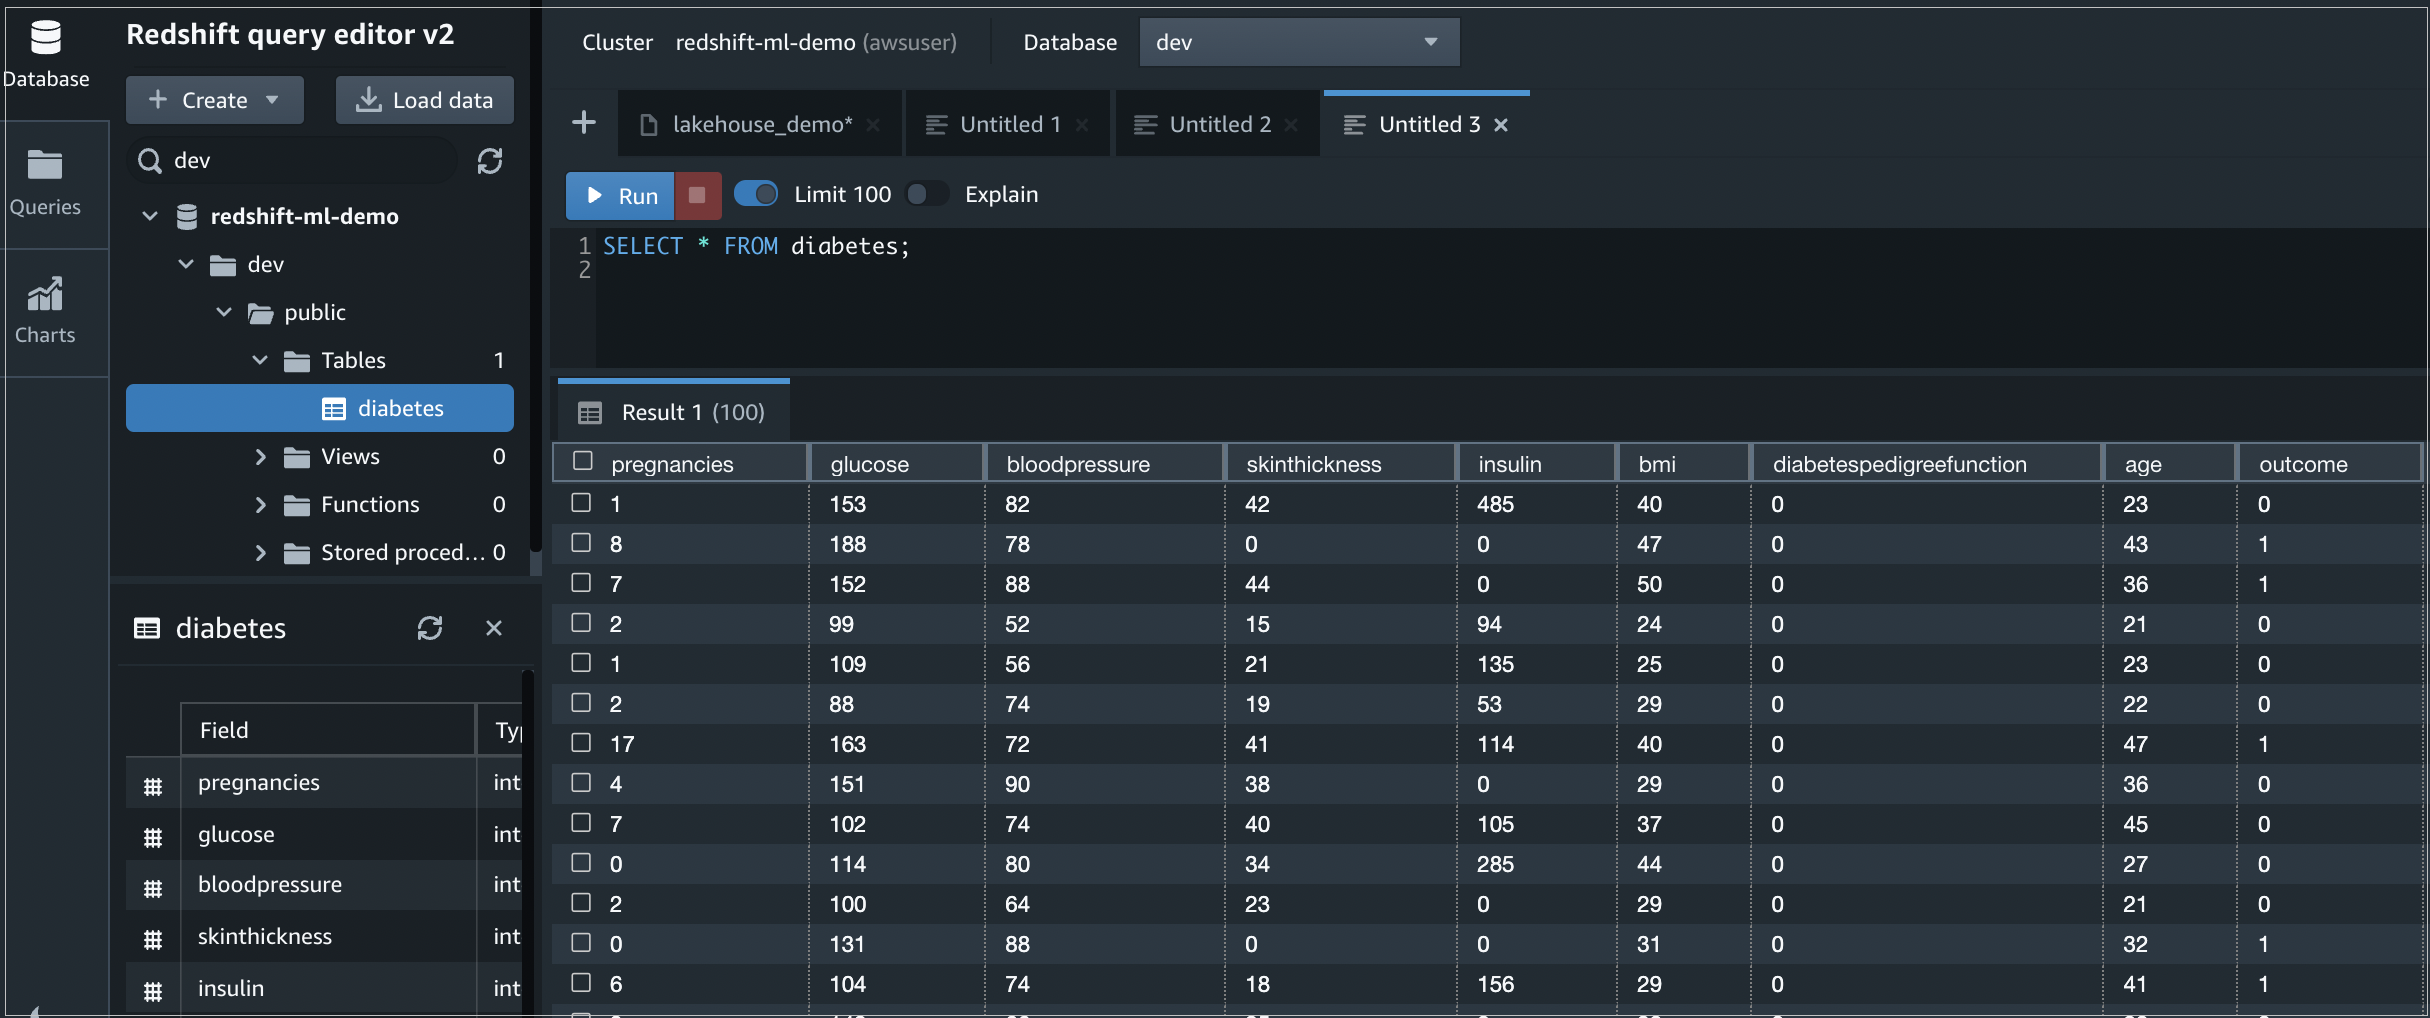Sort by the glucose column header

click(x=897, y=464)
